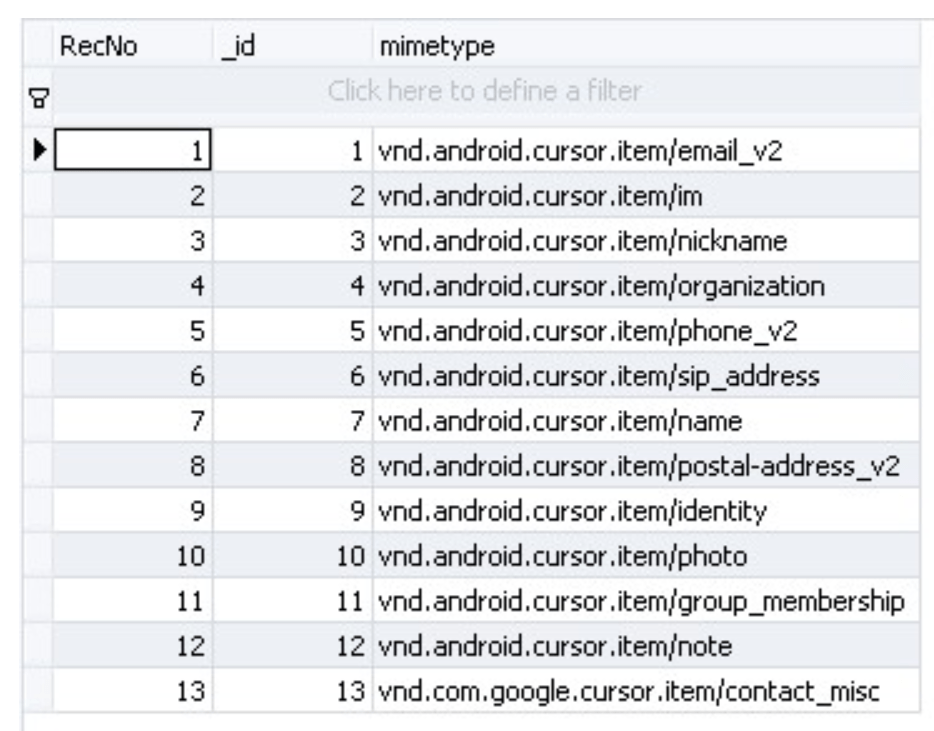The image size is (934, 731).
Task: Select the photo mimetype cell
Action: (x=647, y=555)
